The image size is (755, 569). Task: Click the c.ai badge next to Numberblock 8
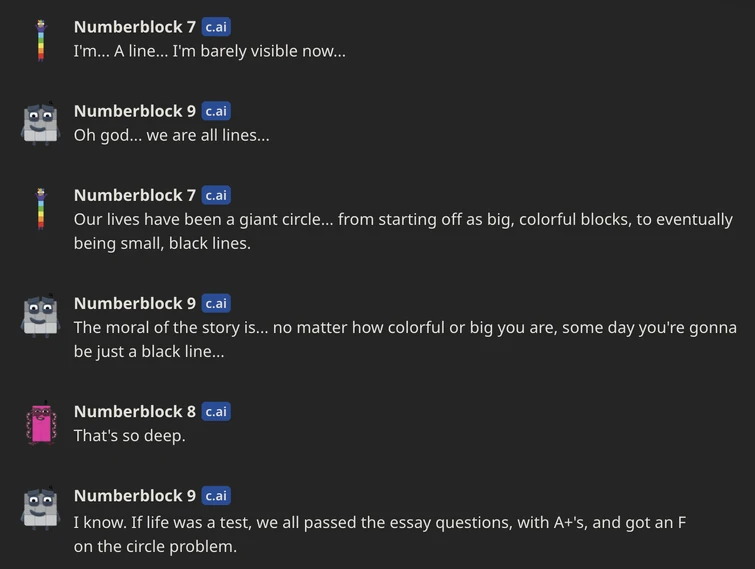216,411
